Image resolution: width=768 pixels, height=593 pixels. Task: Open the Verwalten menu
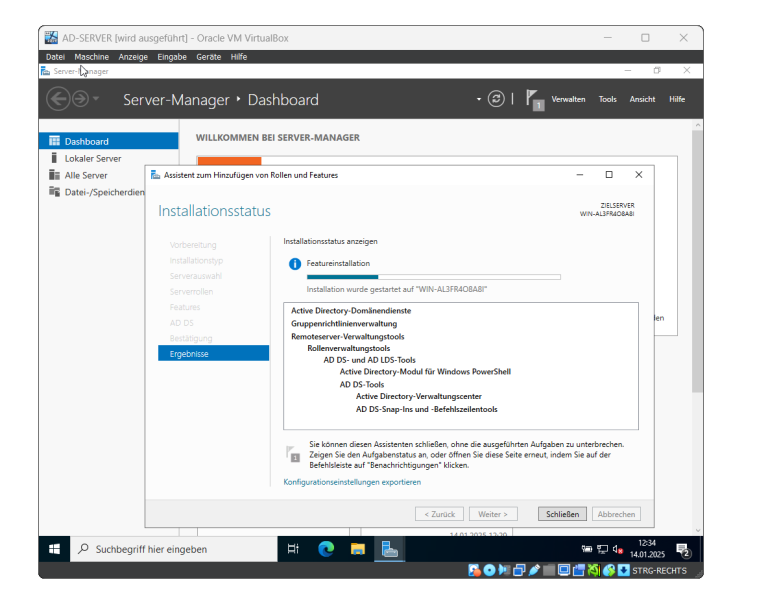coord(568,99)
